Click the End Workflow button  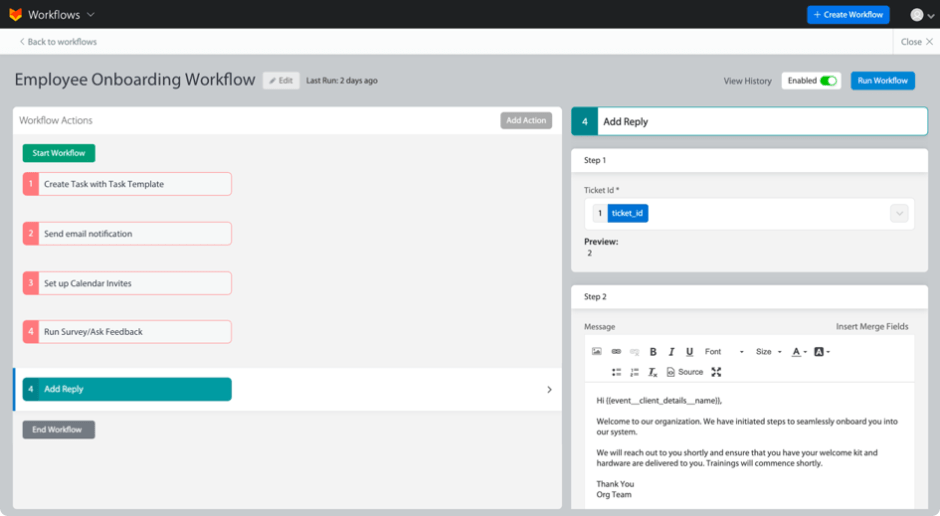59,430
